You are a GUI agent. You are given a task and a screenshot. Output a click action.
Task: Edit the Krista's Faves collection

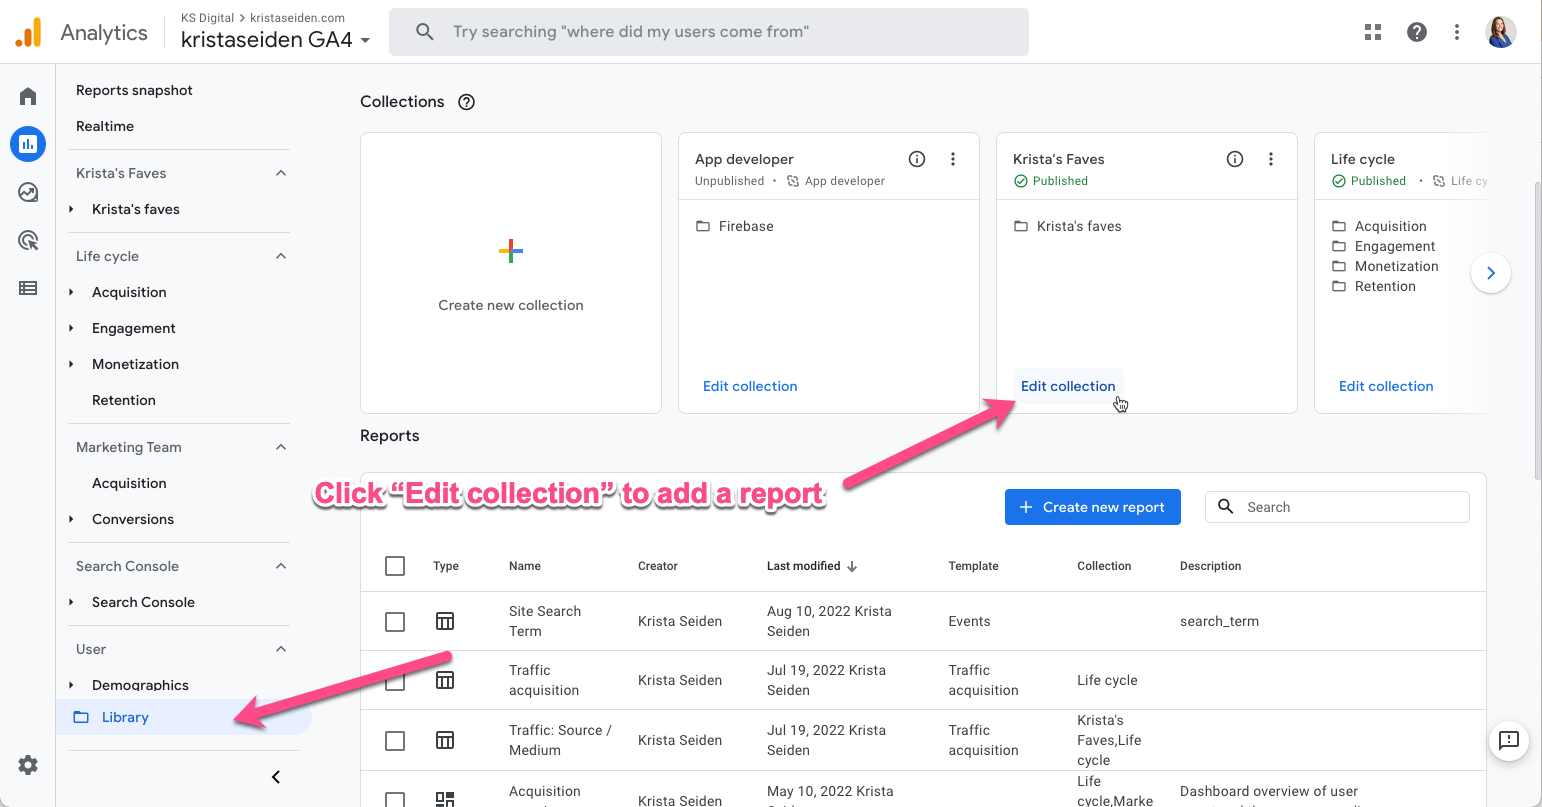click(x=1068, y=386)
